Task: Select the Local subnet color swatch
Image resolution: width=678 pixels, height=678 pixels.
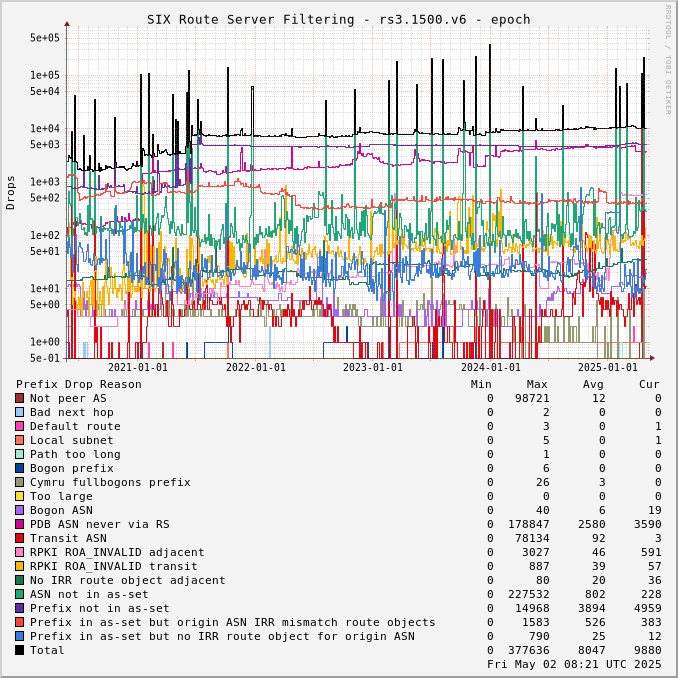Action: coord(19,440)
